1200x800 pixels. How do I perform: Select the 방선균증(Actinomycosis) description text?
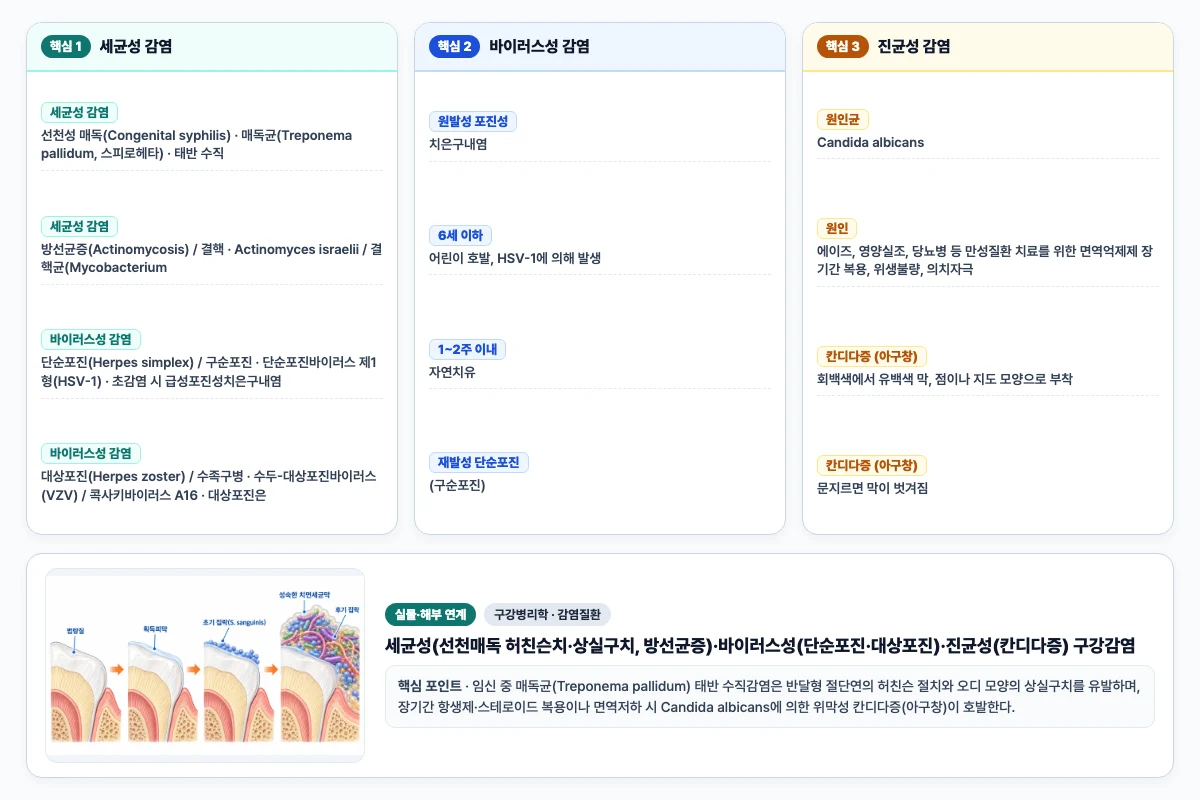click(x=211, y=258)
